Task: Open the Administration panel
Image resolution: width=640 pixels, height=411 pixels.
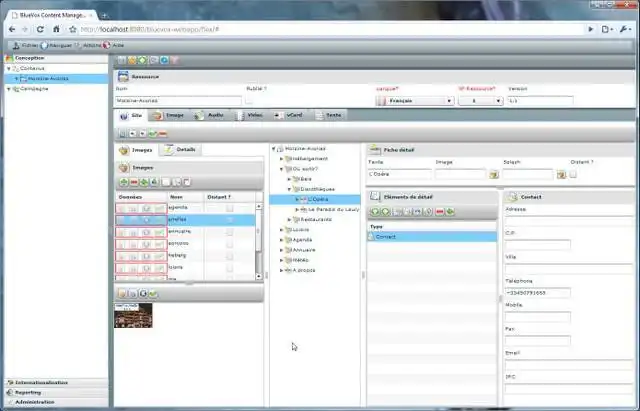Action: tap(56, 402)
